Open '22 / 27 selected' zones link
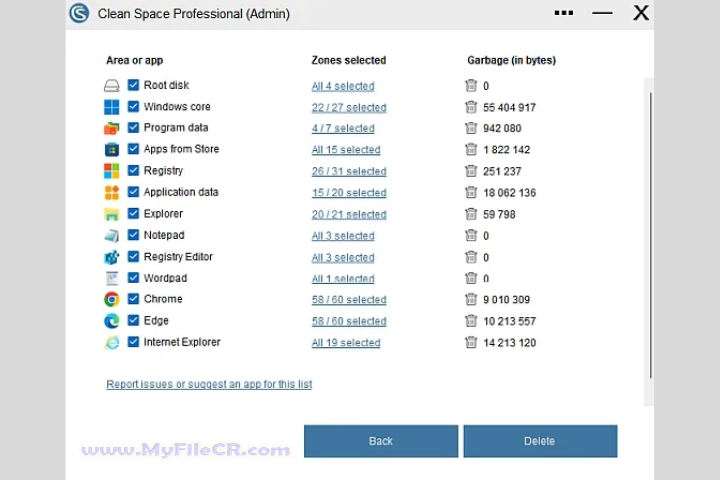Screen dimensions: 720x480 pos(349,107)
